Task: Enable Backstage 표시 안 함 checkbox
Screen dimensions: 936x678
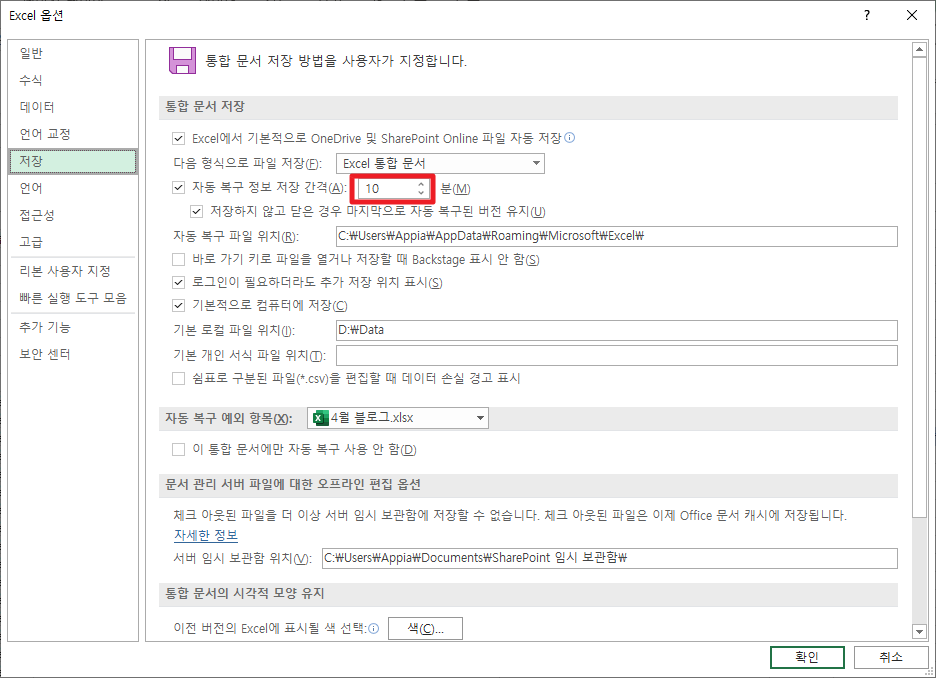Action: 178,259
